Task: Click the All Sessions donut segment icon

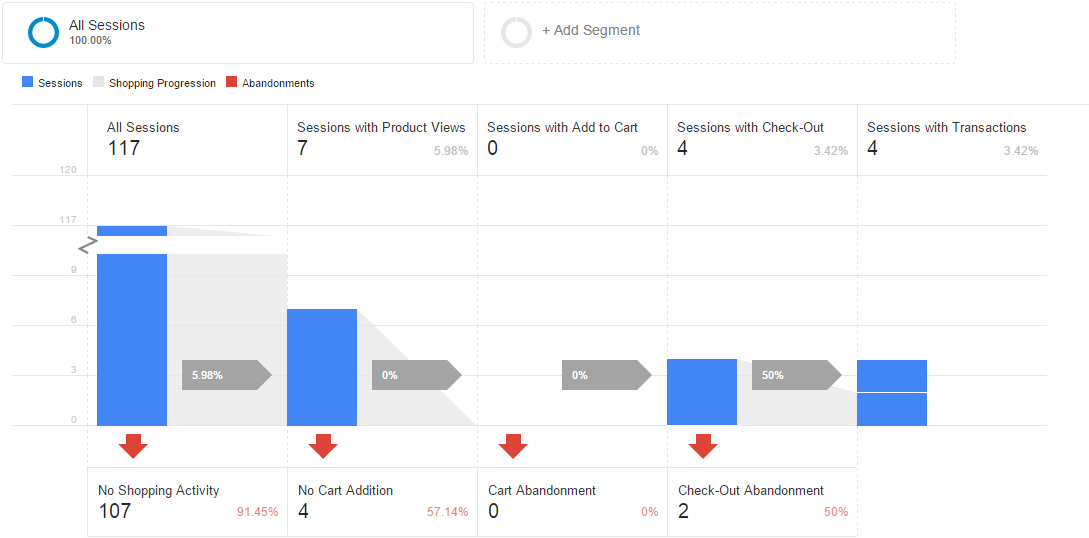Action: (44, 32)
